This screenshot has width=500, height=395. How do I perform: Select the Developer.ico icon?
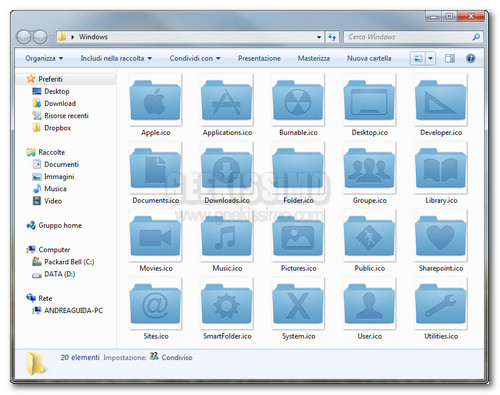(441, 100)
